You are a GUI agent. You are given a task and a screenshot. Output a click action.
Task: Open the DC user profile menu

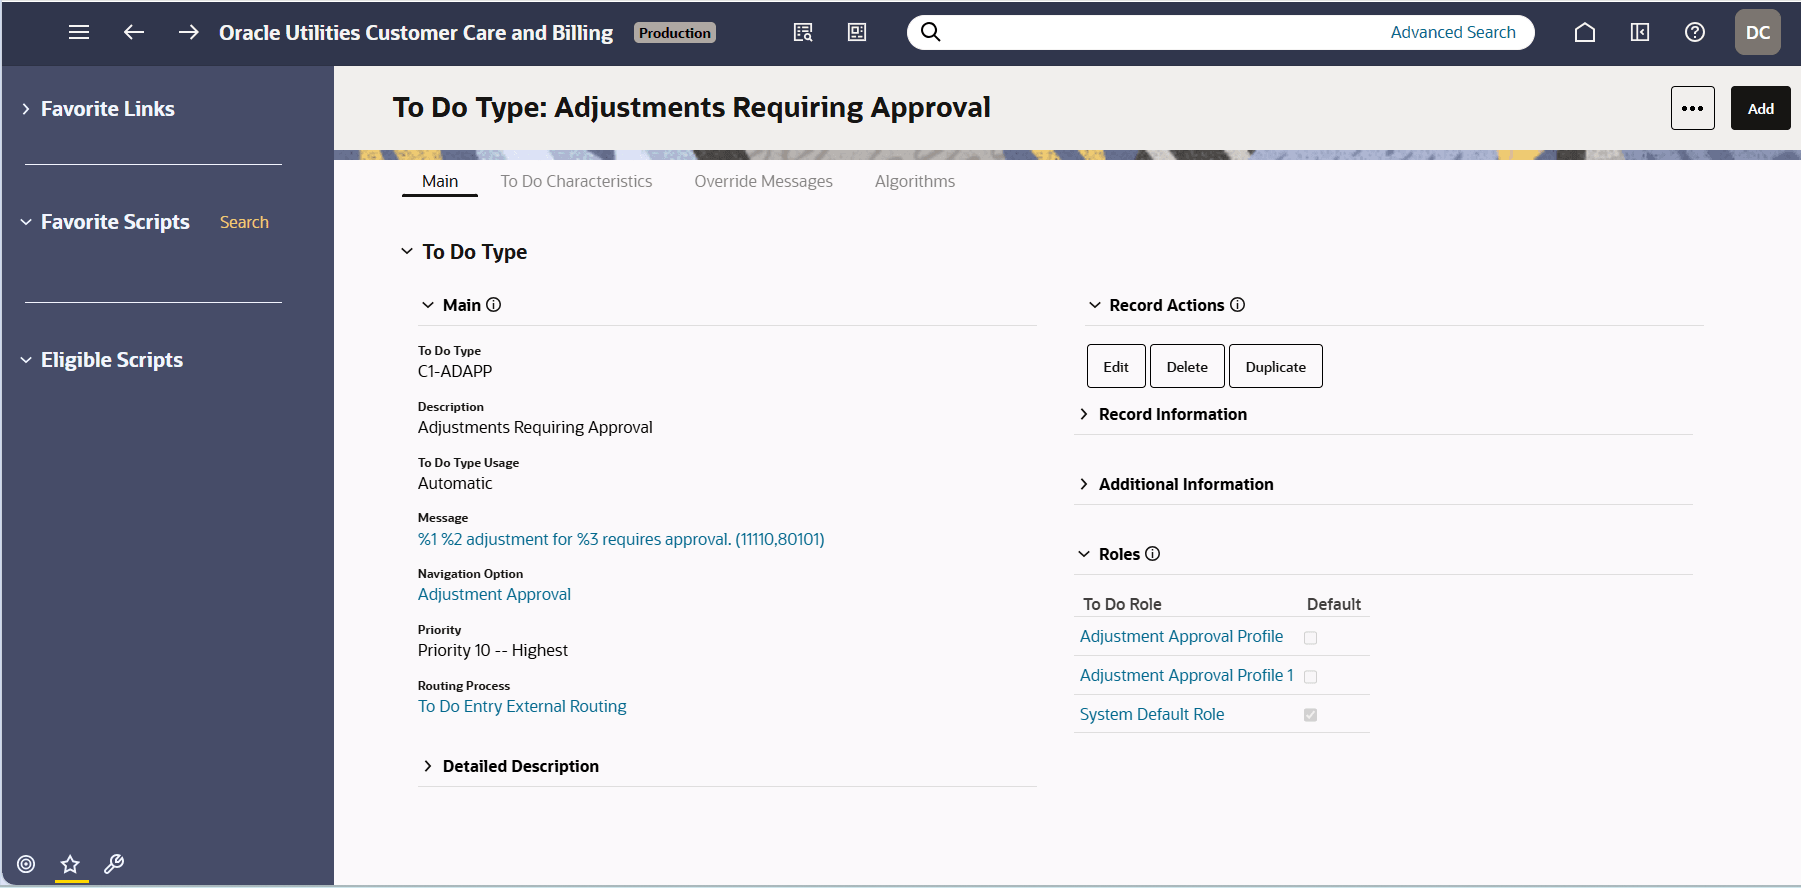click(x=1758, y=32)
